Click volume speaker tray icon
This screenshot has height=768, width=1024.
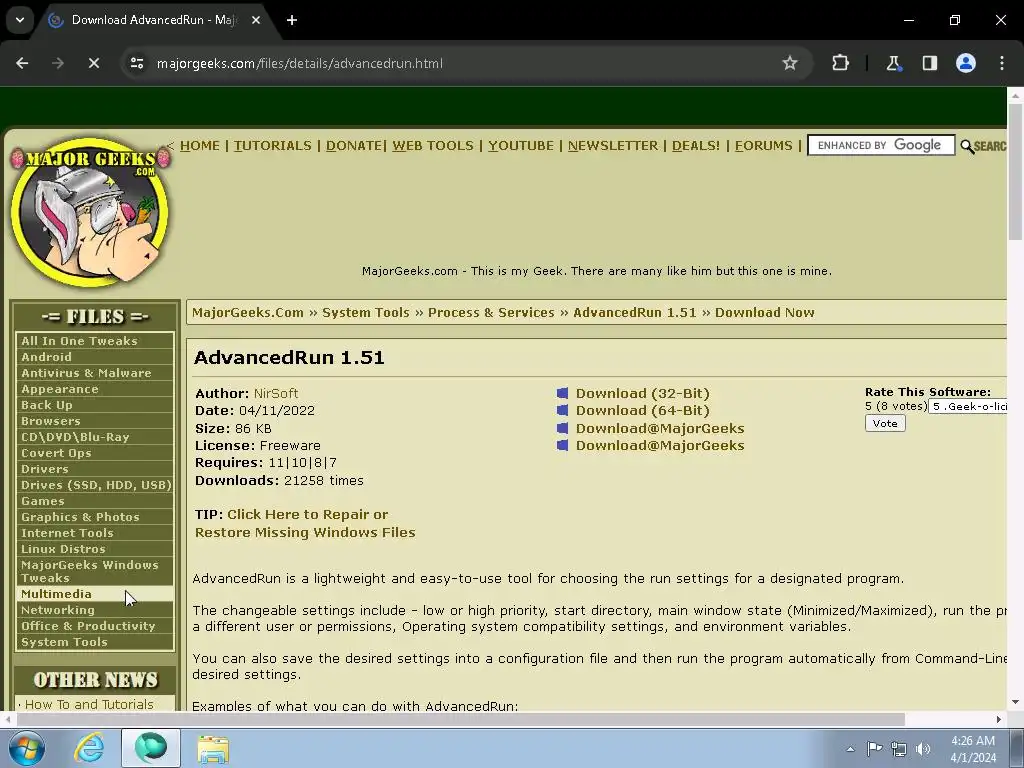point(923,749)
